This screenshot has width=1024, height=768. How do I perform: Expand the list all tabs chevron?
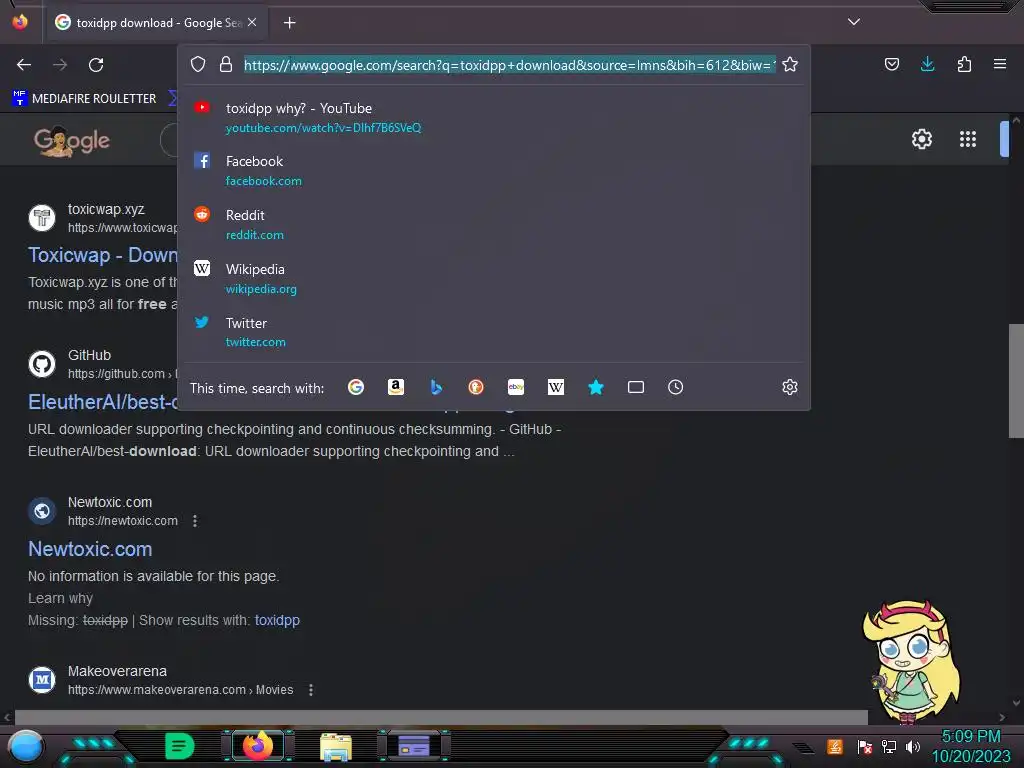tap(854, 22)
